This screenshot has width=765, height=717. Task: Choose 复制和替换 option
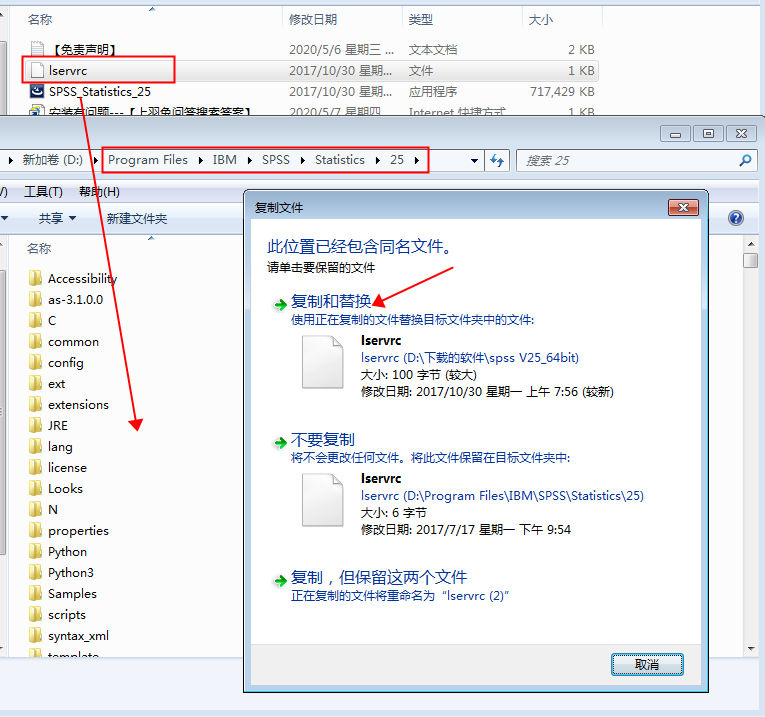[x=331, y=301]
